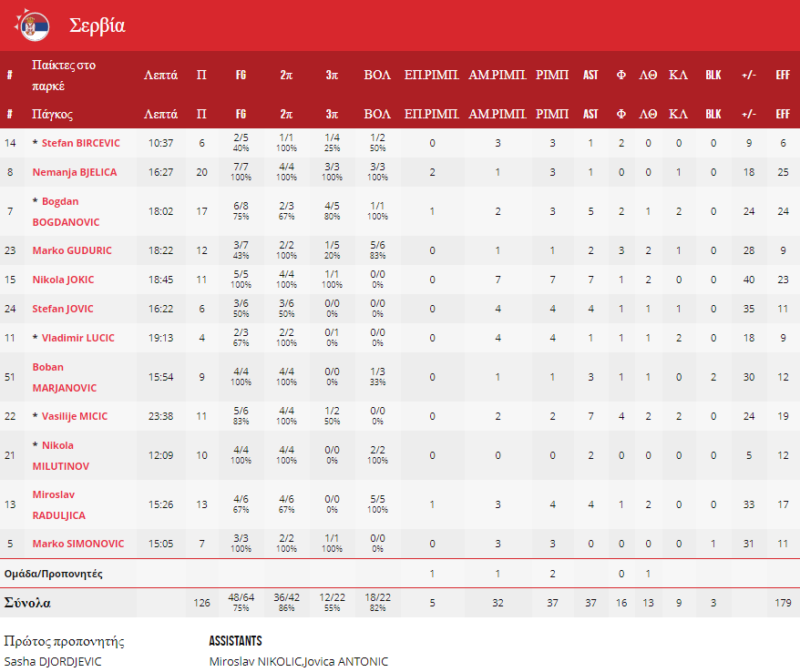The height and width of the screenshot is (672, 800).
Task: Click the BLK column header
Action: 713,74
